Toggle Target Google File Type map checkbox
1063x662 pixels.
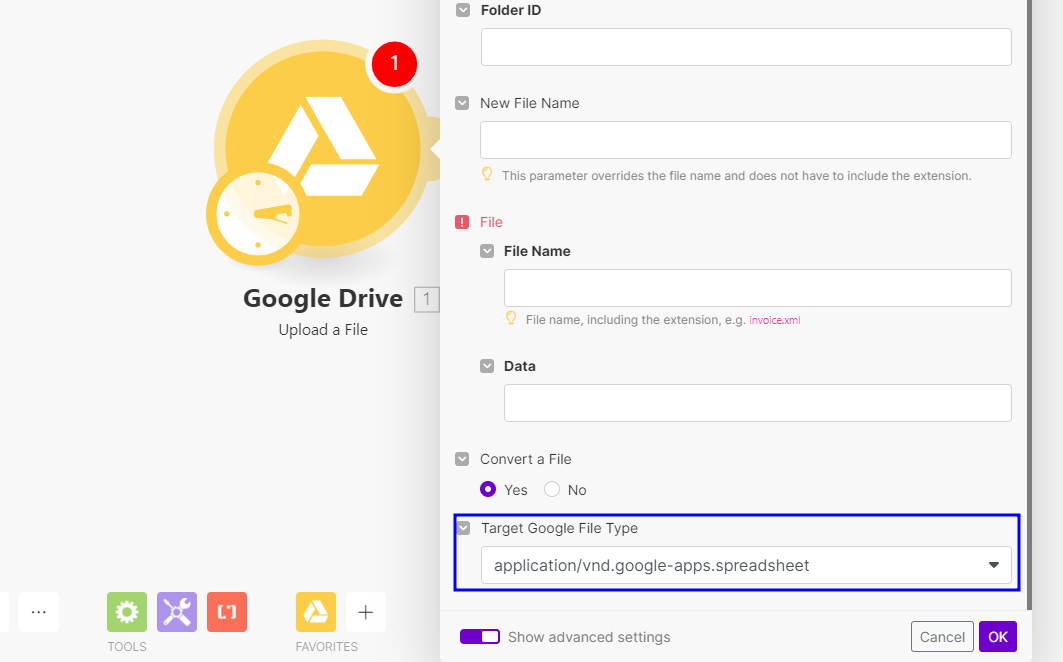click(463, 528)
